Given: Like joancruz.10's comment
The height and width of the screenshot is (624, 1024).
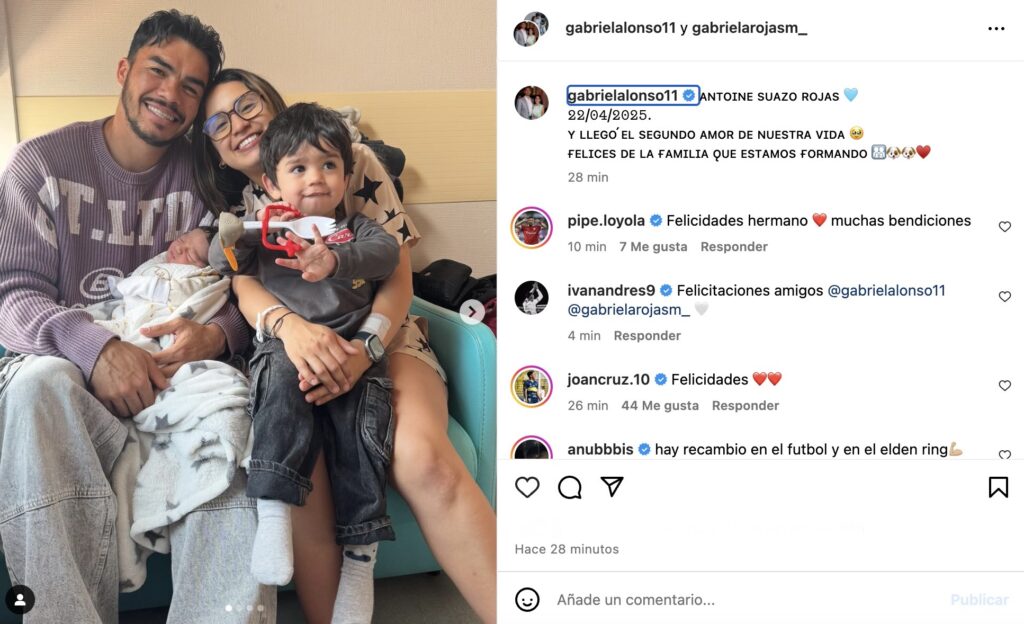Looking at the screenshot, I should coord(1004,386).
